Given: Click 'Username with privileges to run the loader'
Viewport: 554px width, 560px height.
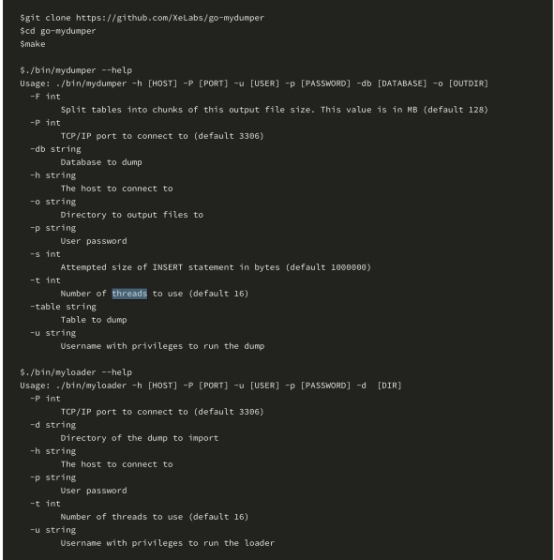Looking at the screenshot, I should click(x=168, y=543).
